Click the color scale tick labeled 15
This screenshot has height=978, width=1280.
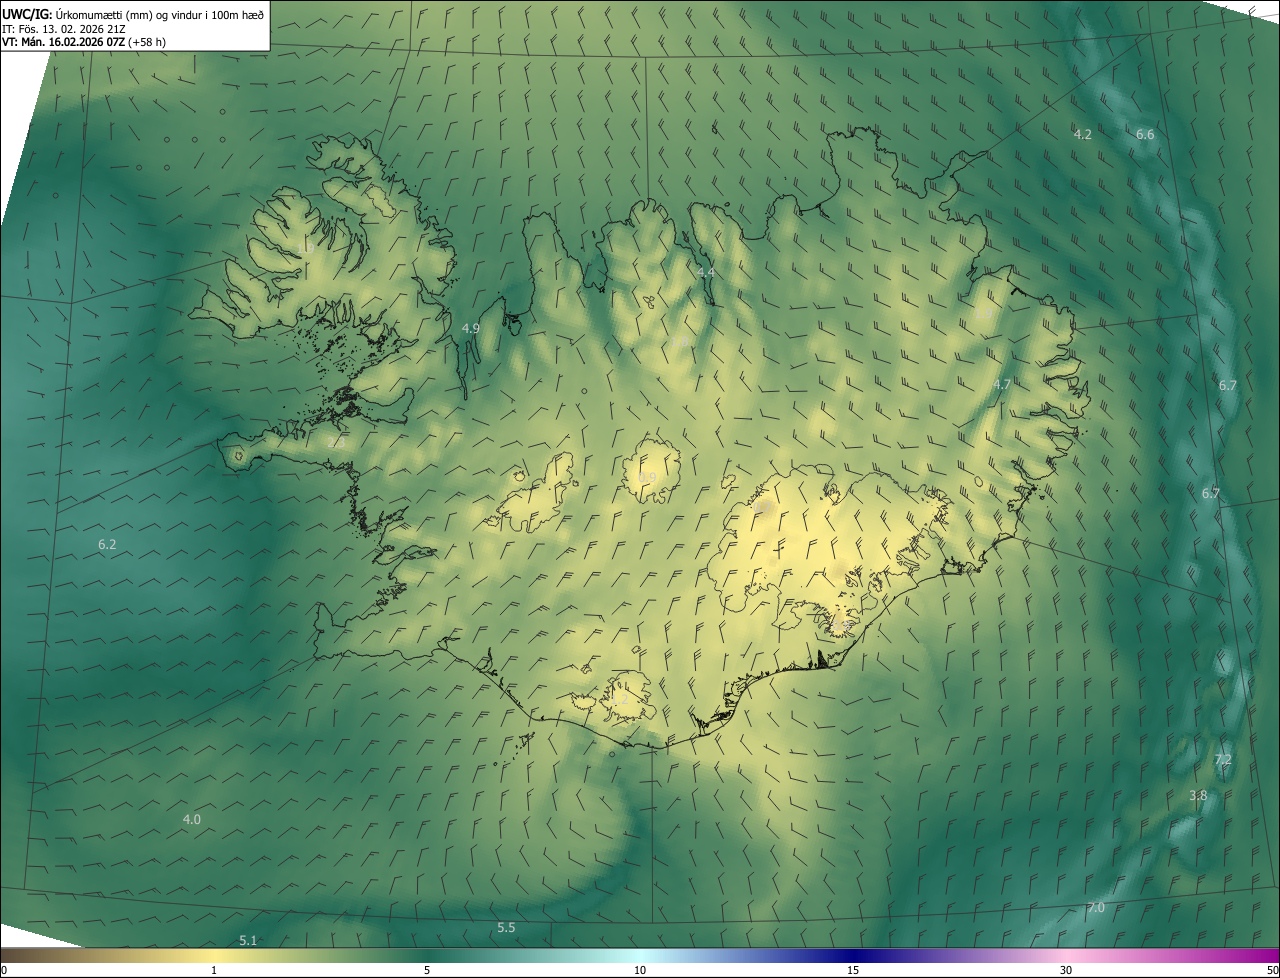click(x=853, y=970)
